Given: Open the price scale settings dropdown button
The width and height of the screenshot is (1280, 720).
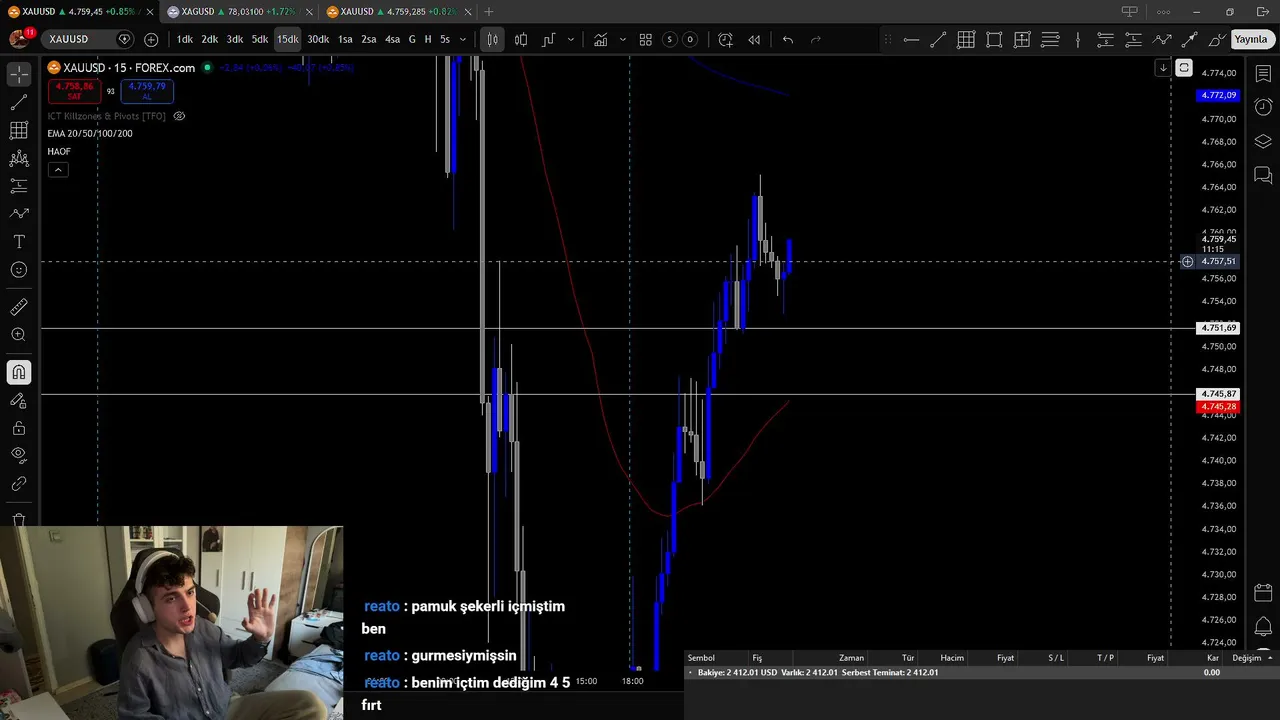Looking at the screenshot, I should [x=1184, y=68].
